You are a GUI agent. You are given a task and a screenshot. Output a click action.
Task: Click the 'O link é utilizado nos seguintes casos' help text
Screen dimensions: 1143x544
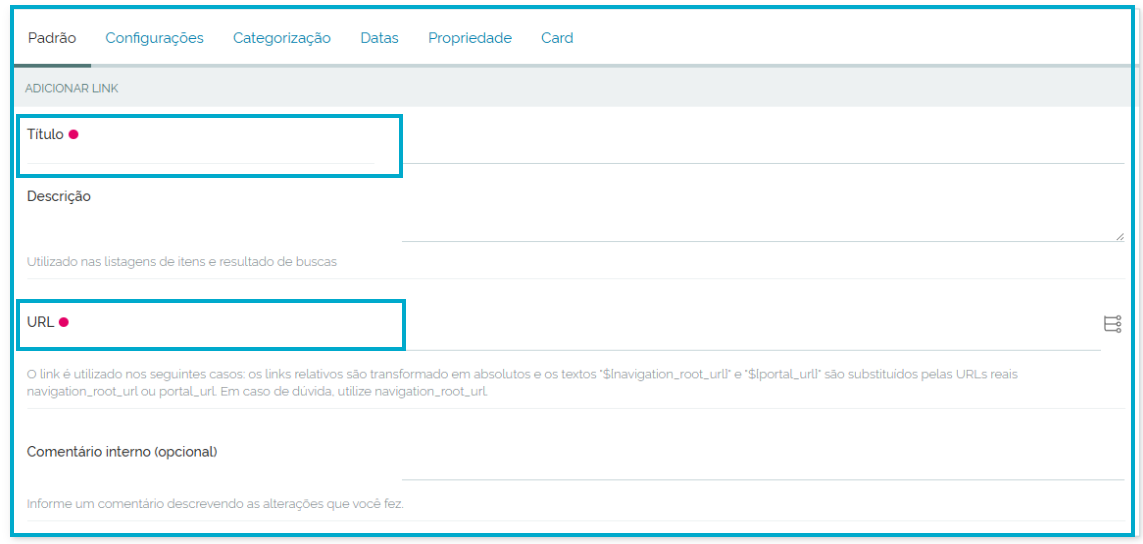[x=522, y=383]
